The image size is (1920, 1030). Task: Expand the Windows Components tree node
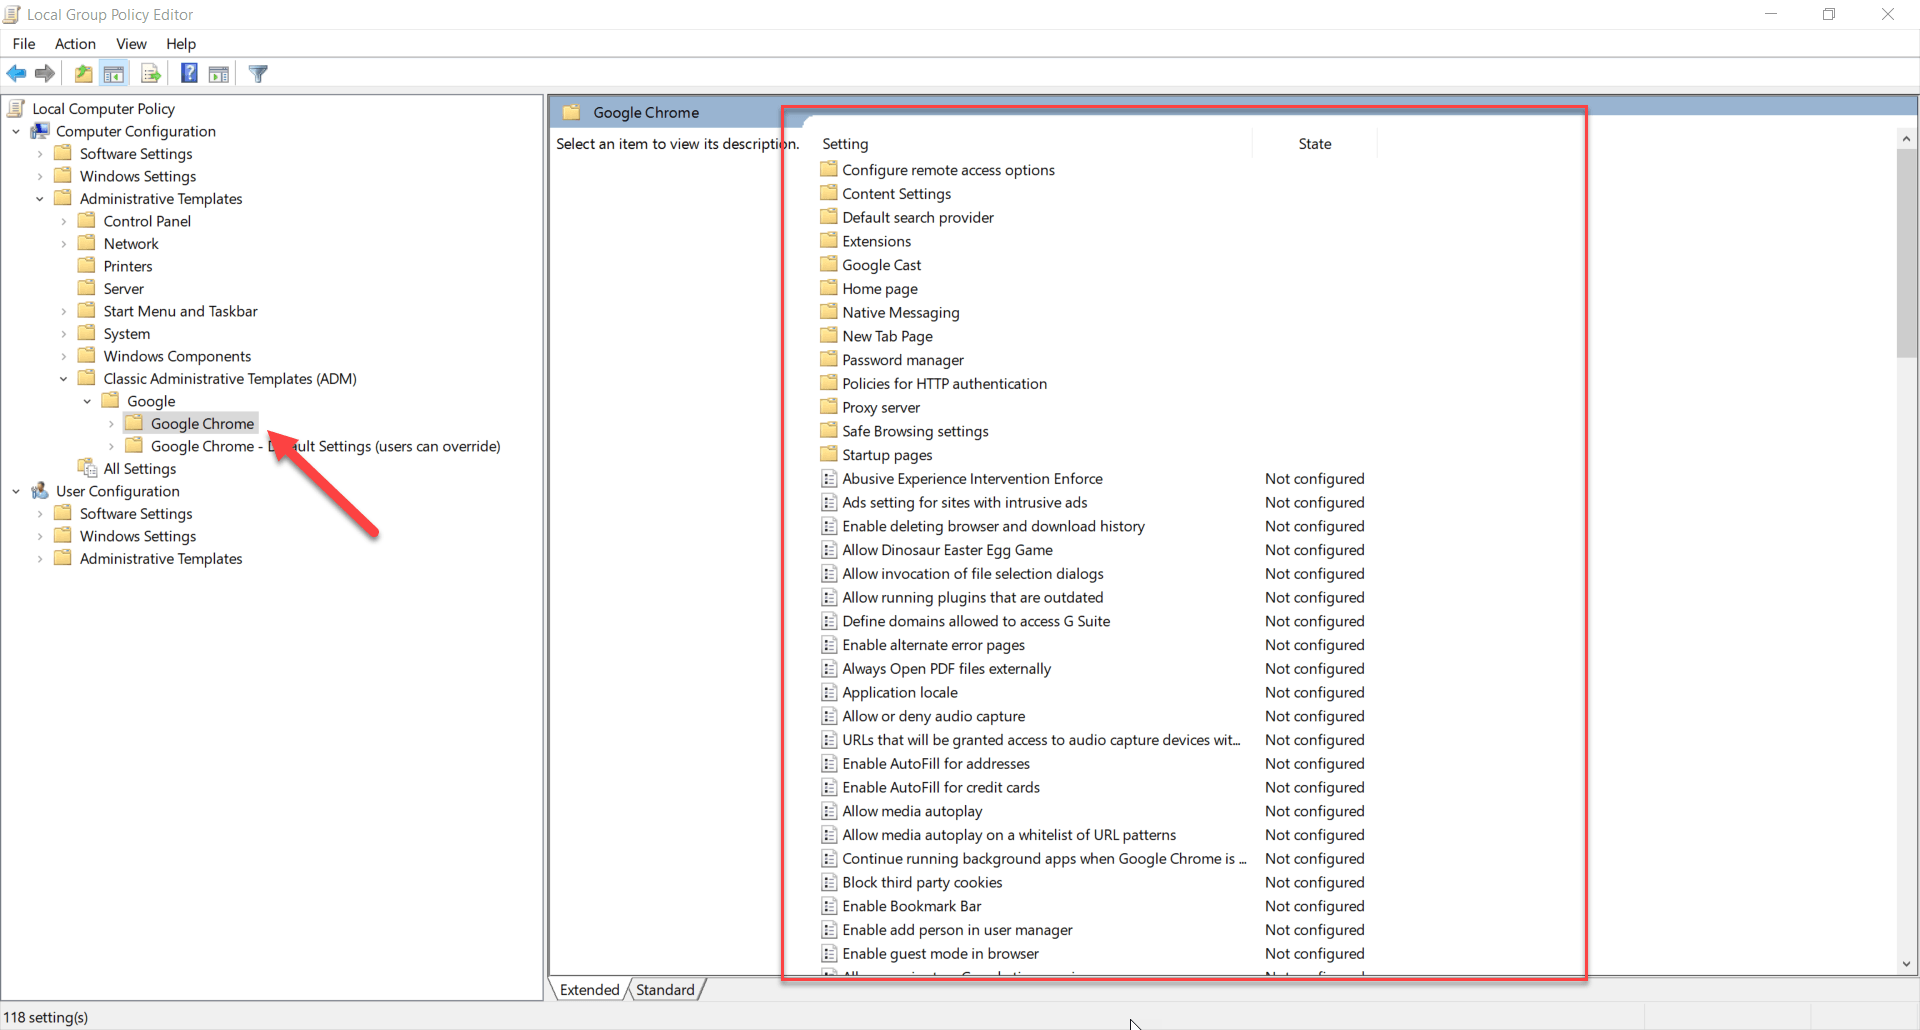(x=64, y=357)
